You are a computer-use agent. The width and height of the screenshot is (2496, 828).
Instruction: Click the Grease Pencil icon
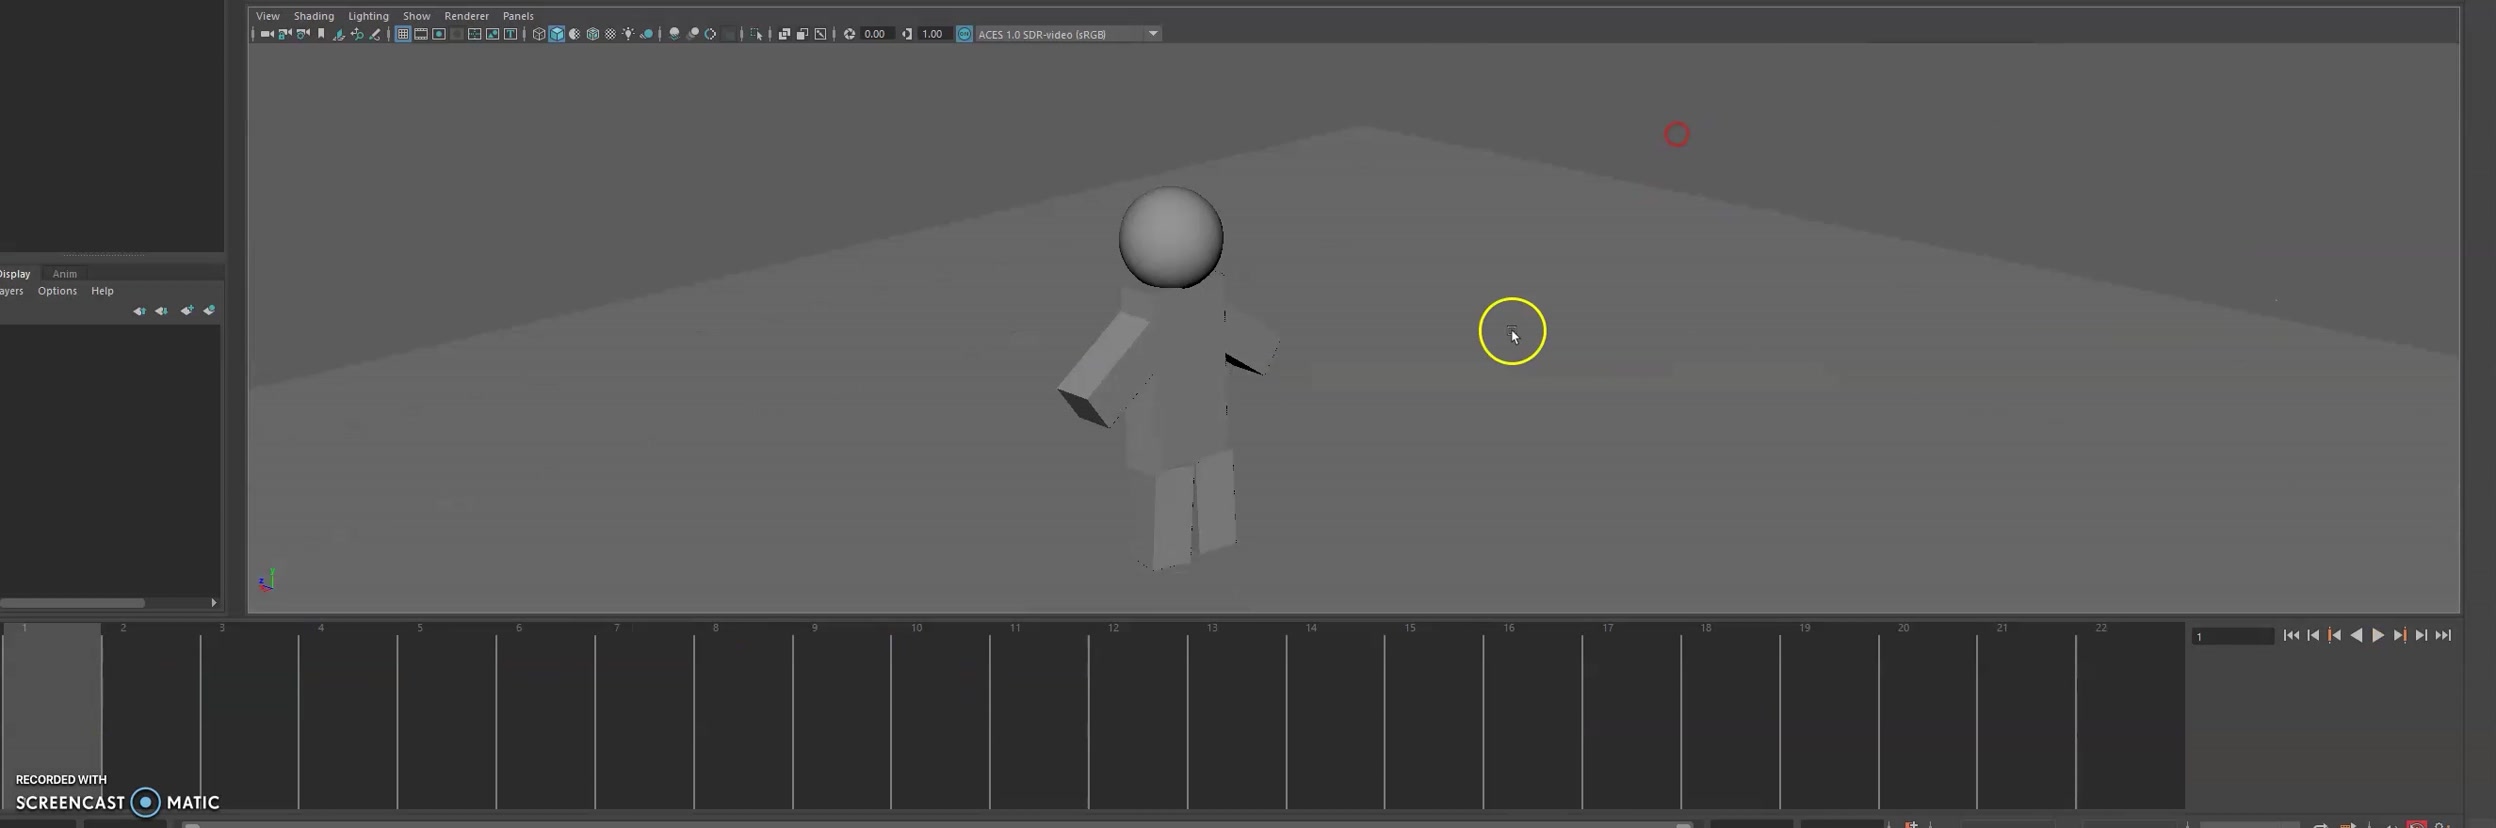tap(375, 34)
